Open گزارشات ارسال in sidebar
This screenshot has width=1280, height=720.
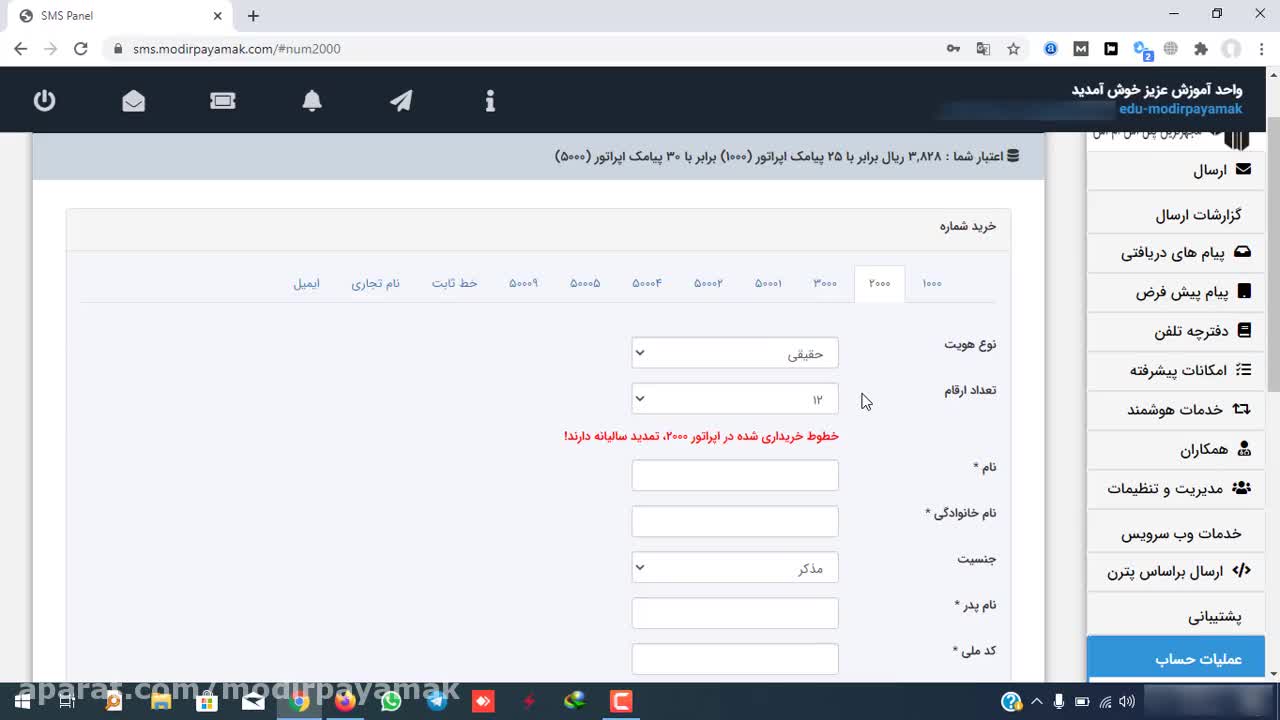pos(1197,215)
